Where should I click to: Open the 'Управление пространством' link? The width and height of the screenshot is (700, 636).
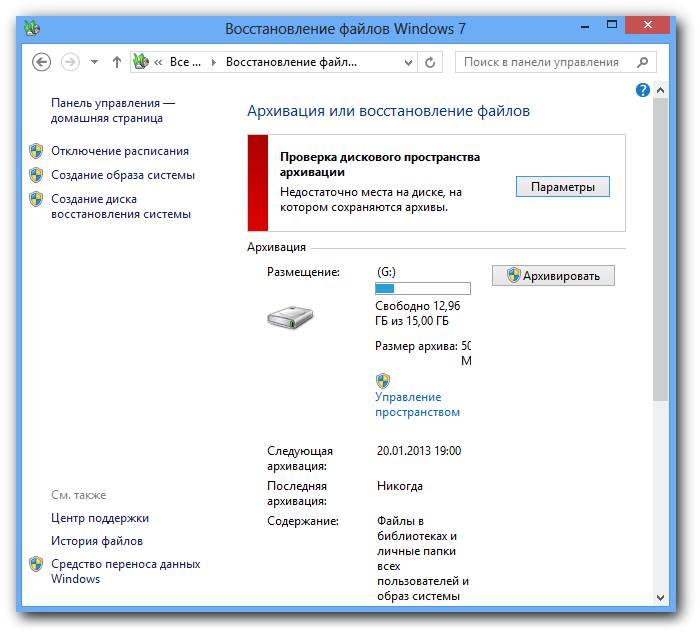[x=417, y=404]
